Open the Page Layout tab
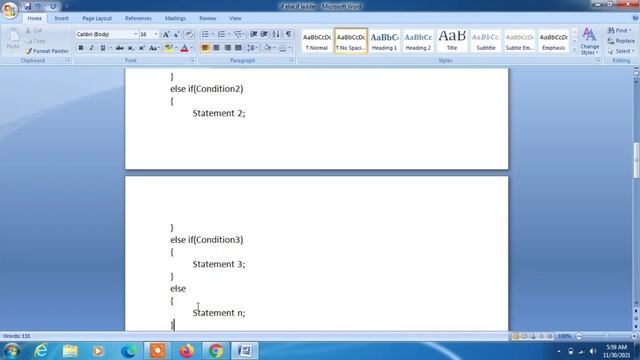 pos(97,18)
